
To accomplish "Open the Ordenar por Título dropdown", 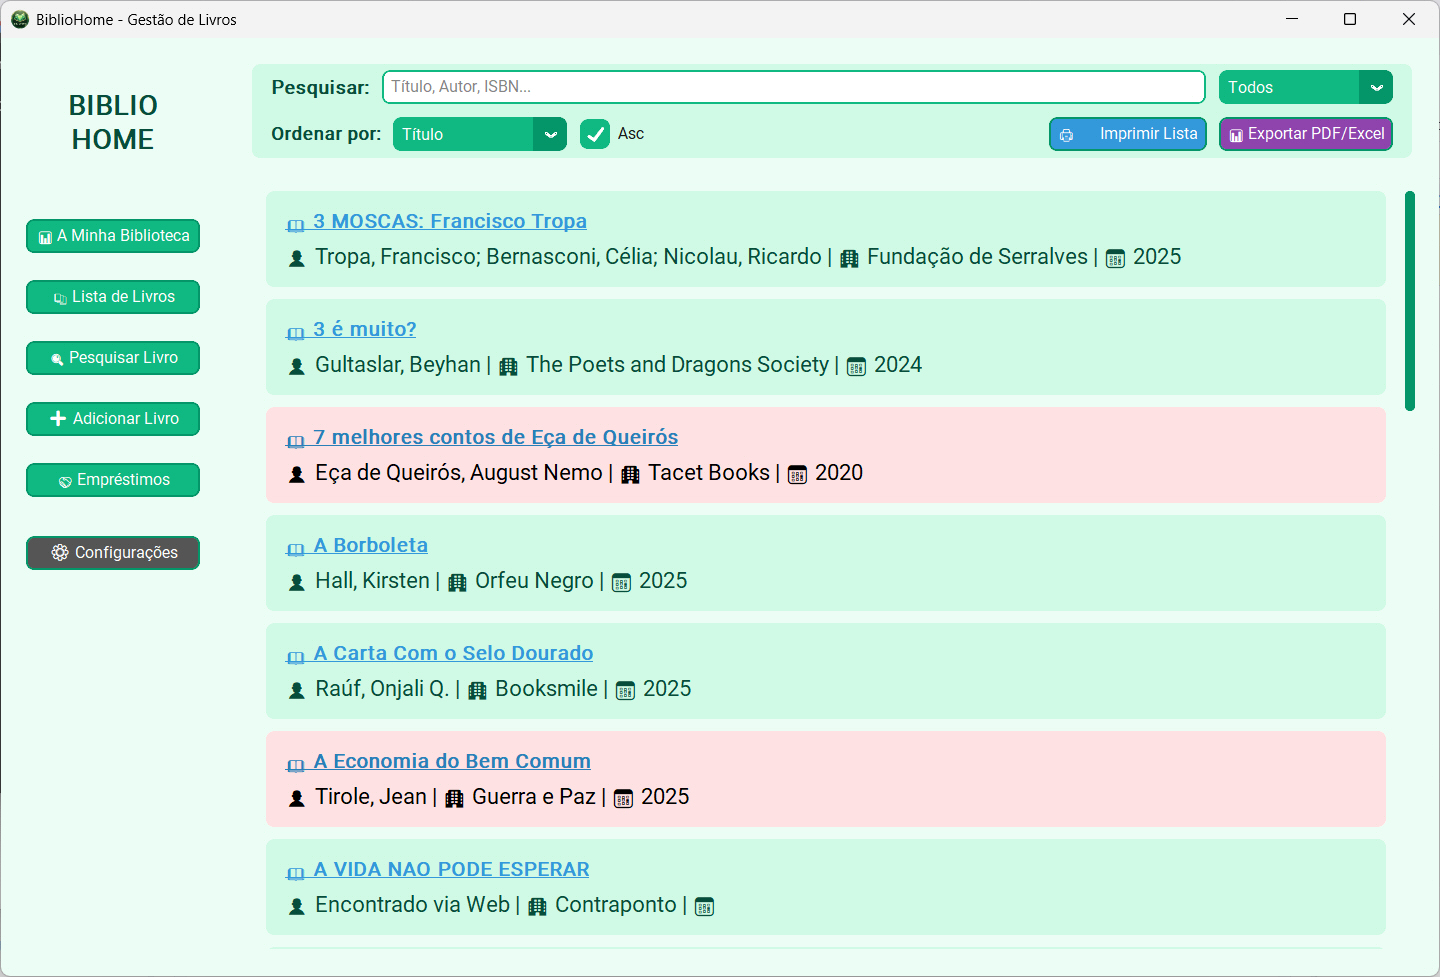I will [479, 134].
